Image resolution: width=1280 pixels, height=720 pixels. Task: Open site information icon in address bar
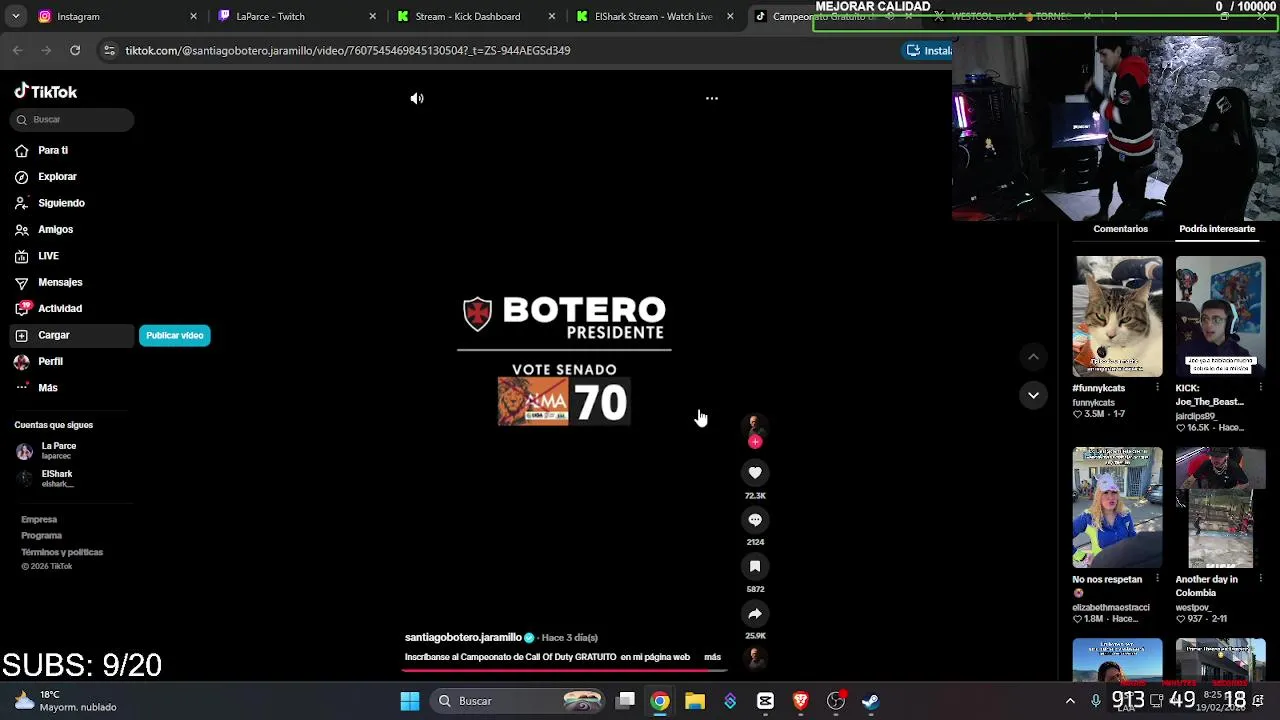pos(109,50)
